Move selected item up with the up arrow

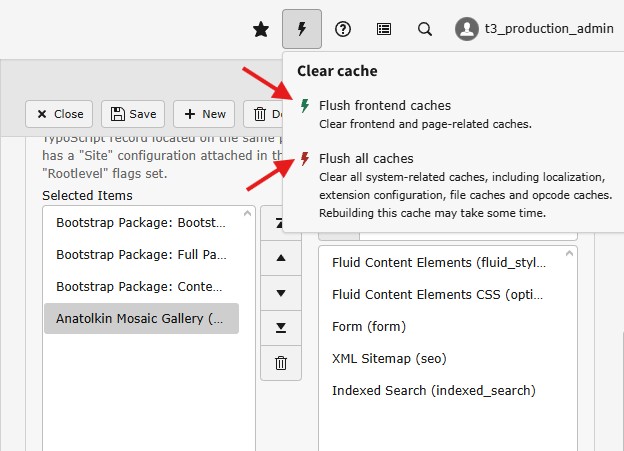pyautogui.click(x=281, y=258)
